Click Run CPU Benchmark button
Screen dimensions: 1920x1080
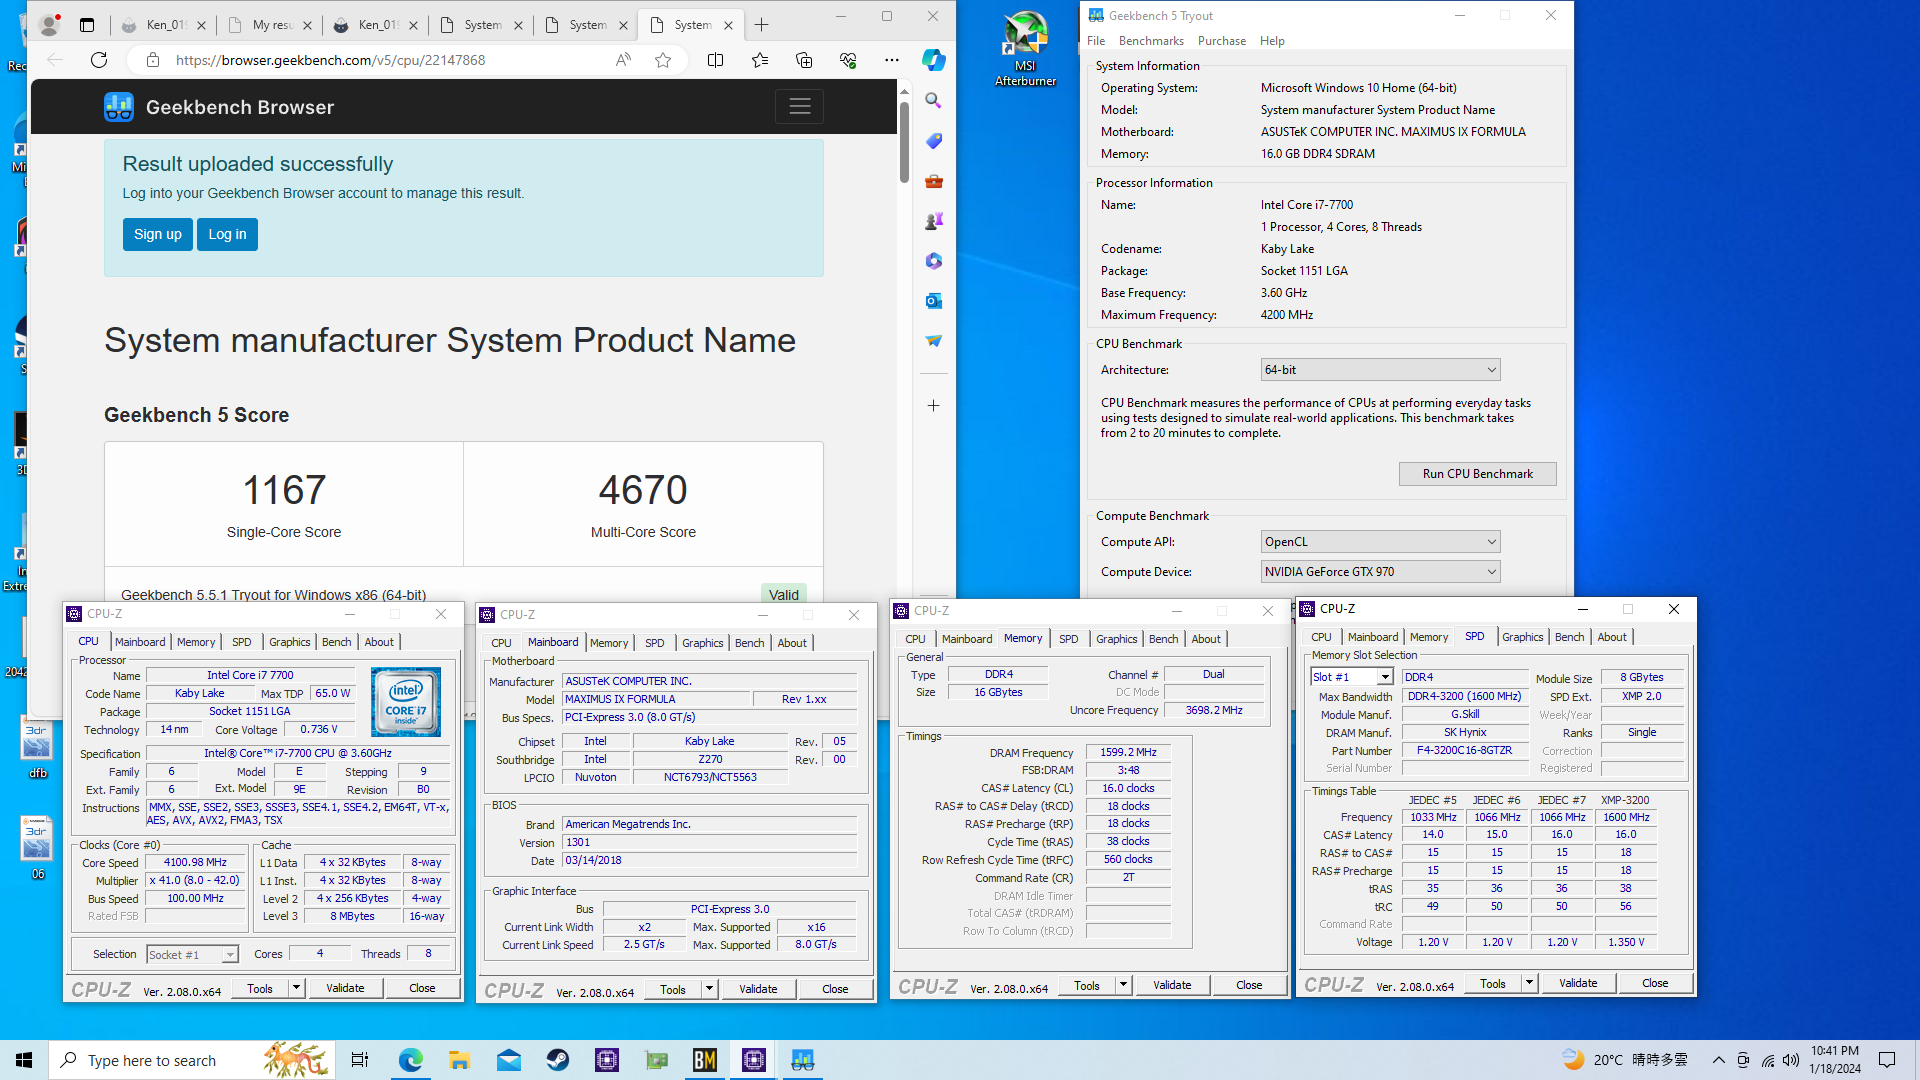click(x=1477, y=474)
